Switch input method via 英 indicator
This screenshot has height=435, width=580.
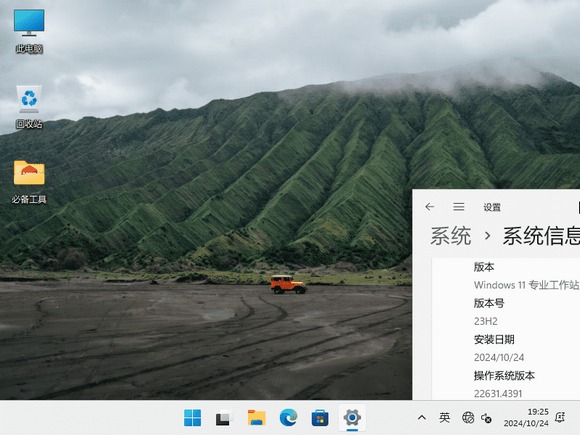click(445, 418)
